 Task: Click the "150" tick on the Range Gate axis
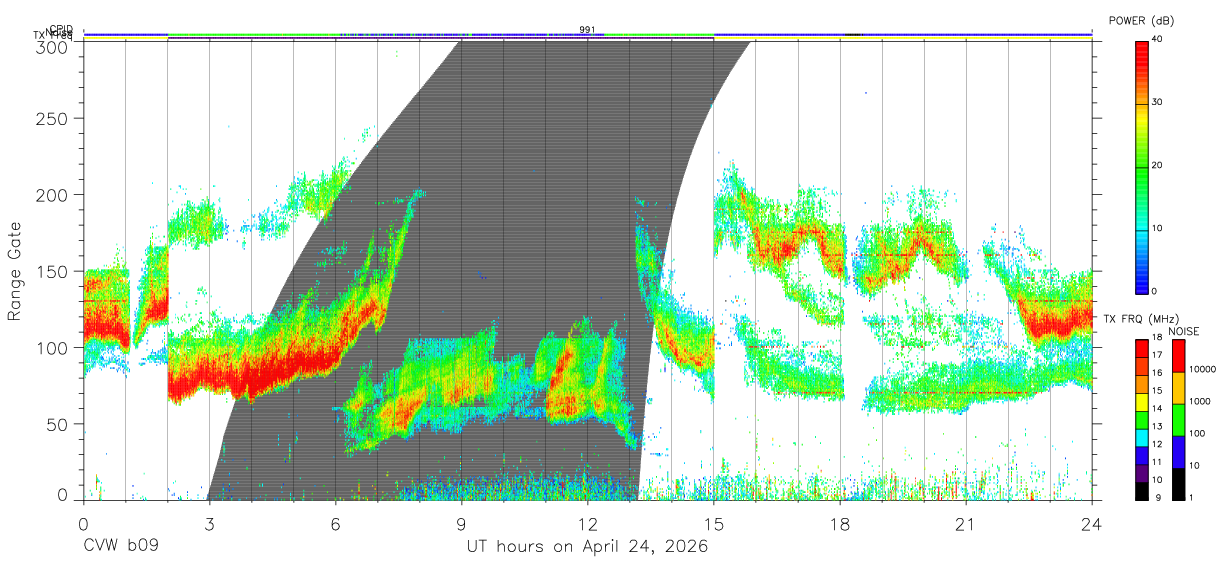[x=53, y=271]
